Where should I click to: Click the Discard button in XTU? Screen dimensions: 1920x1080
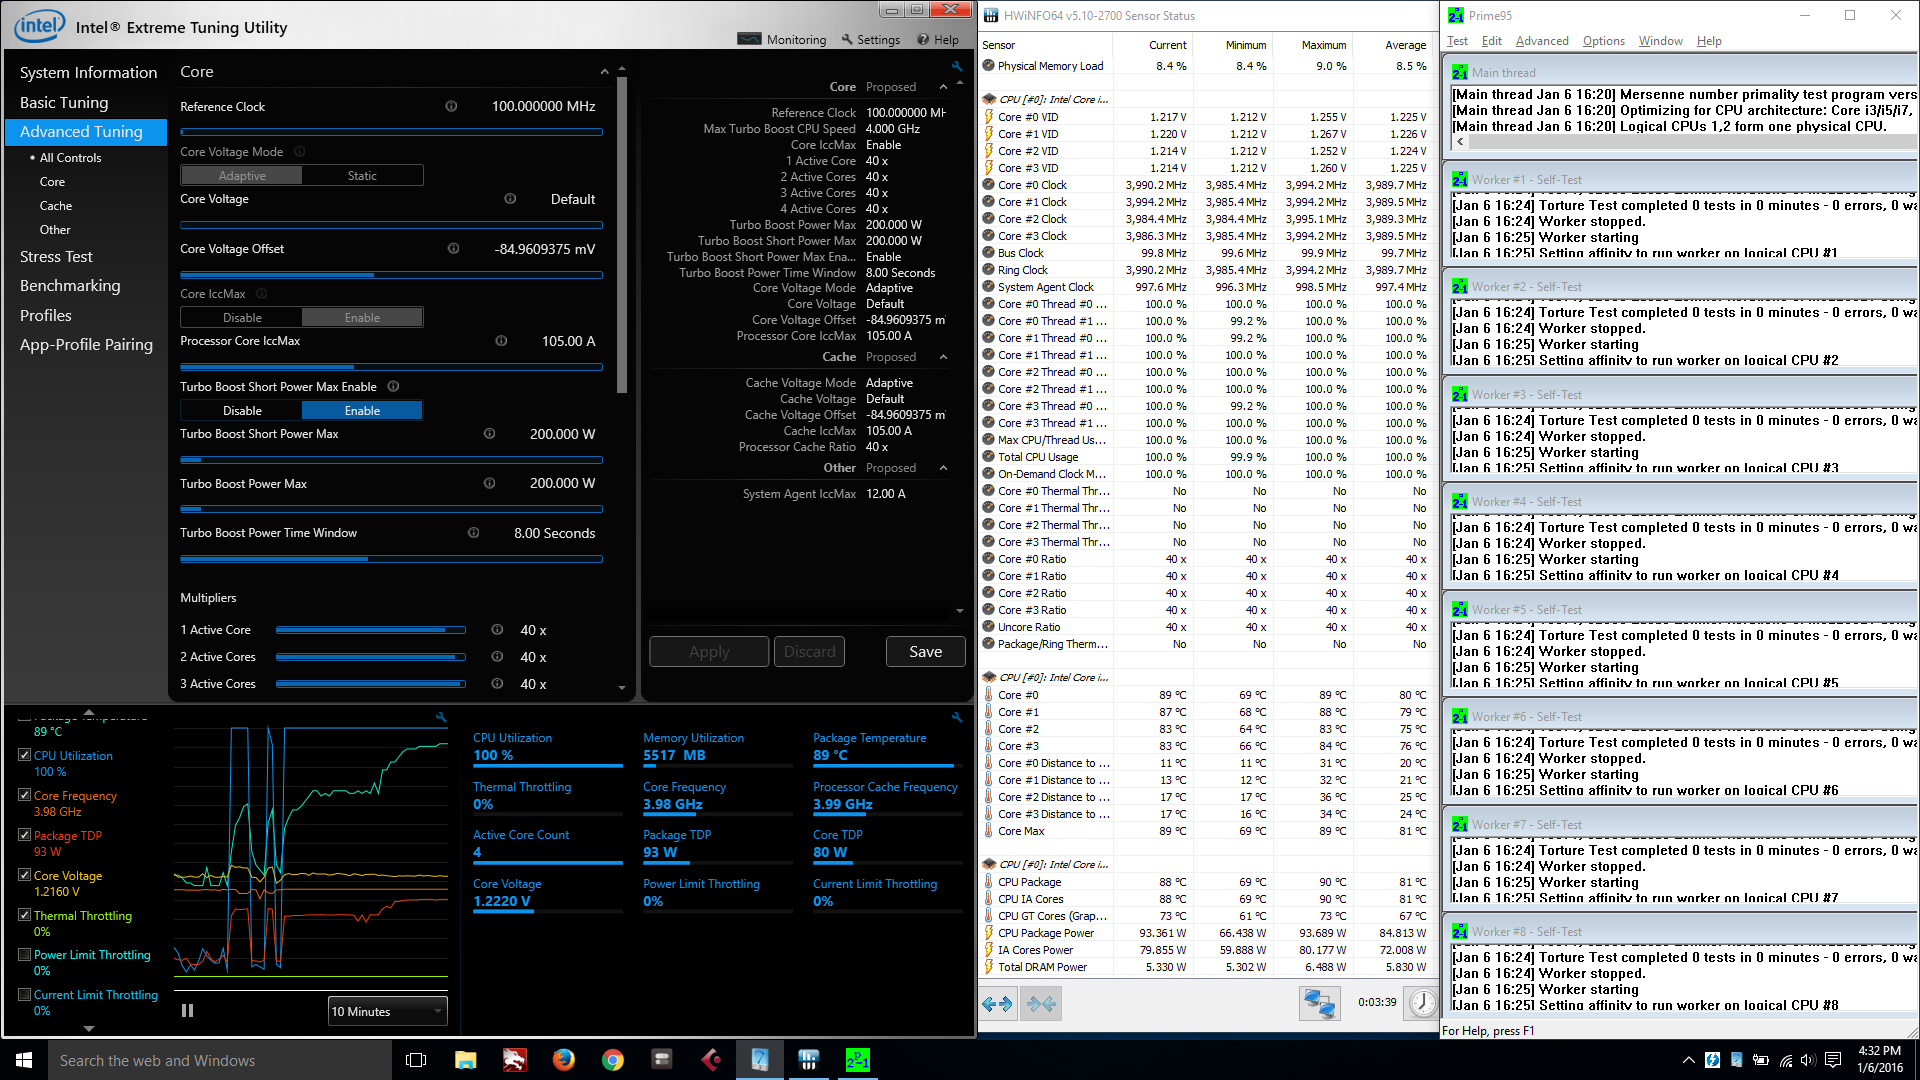[x=809, y=652]
